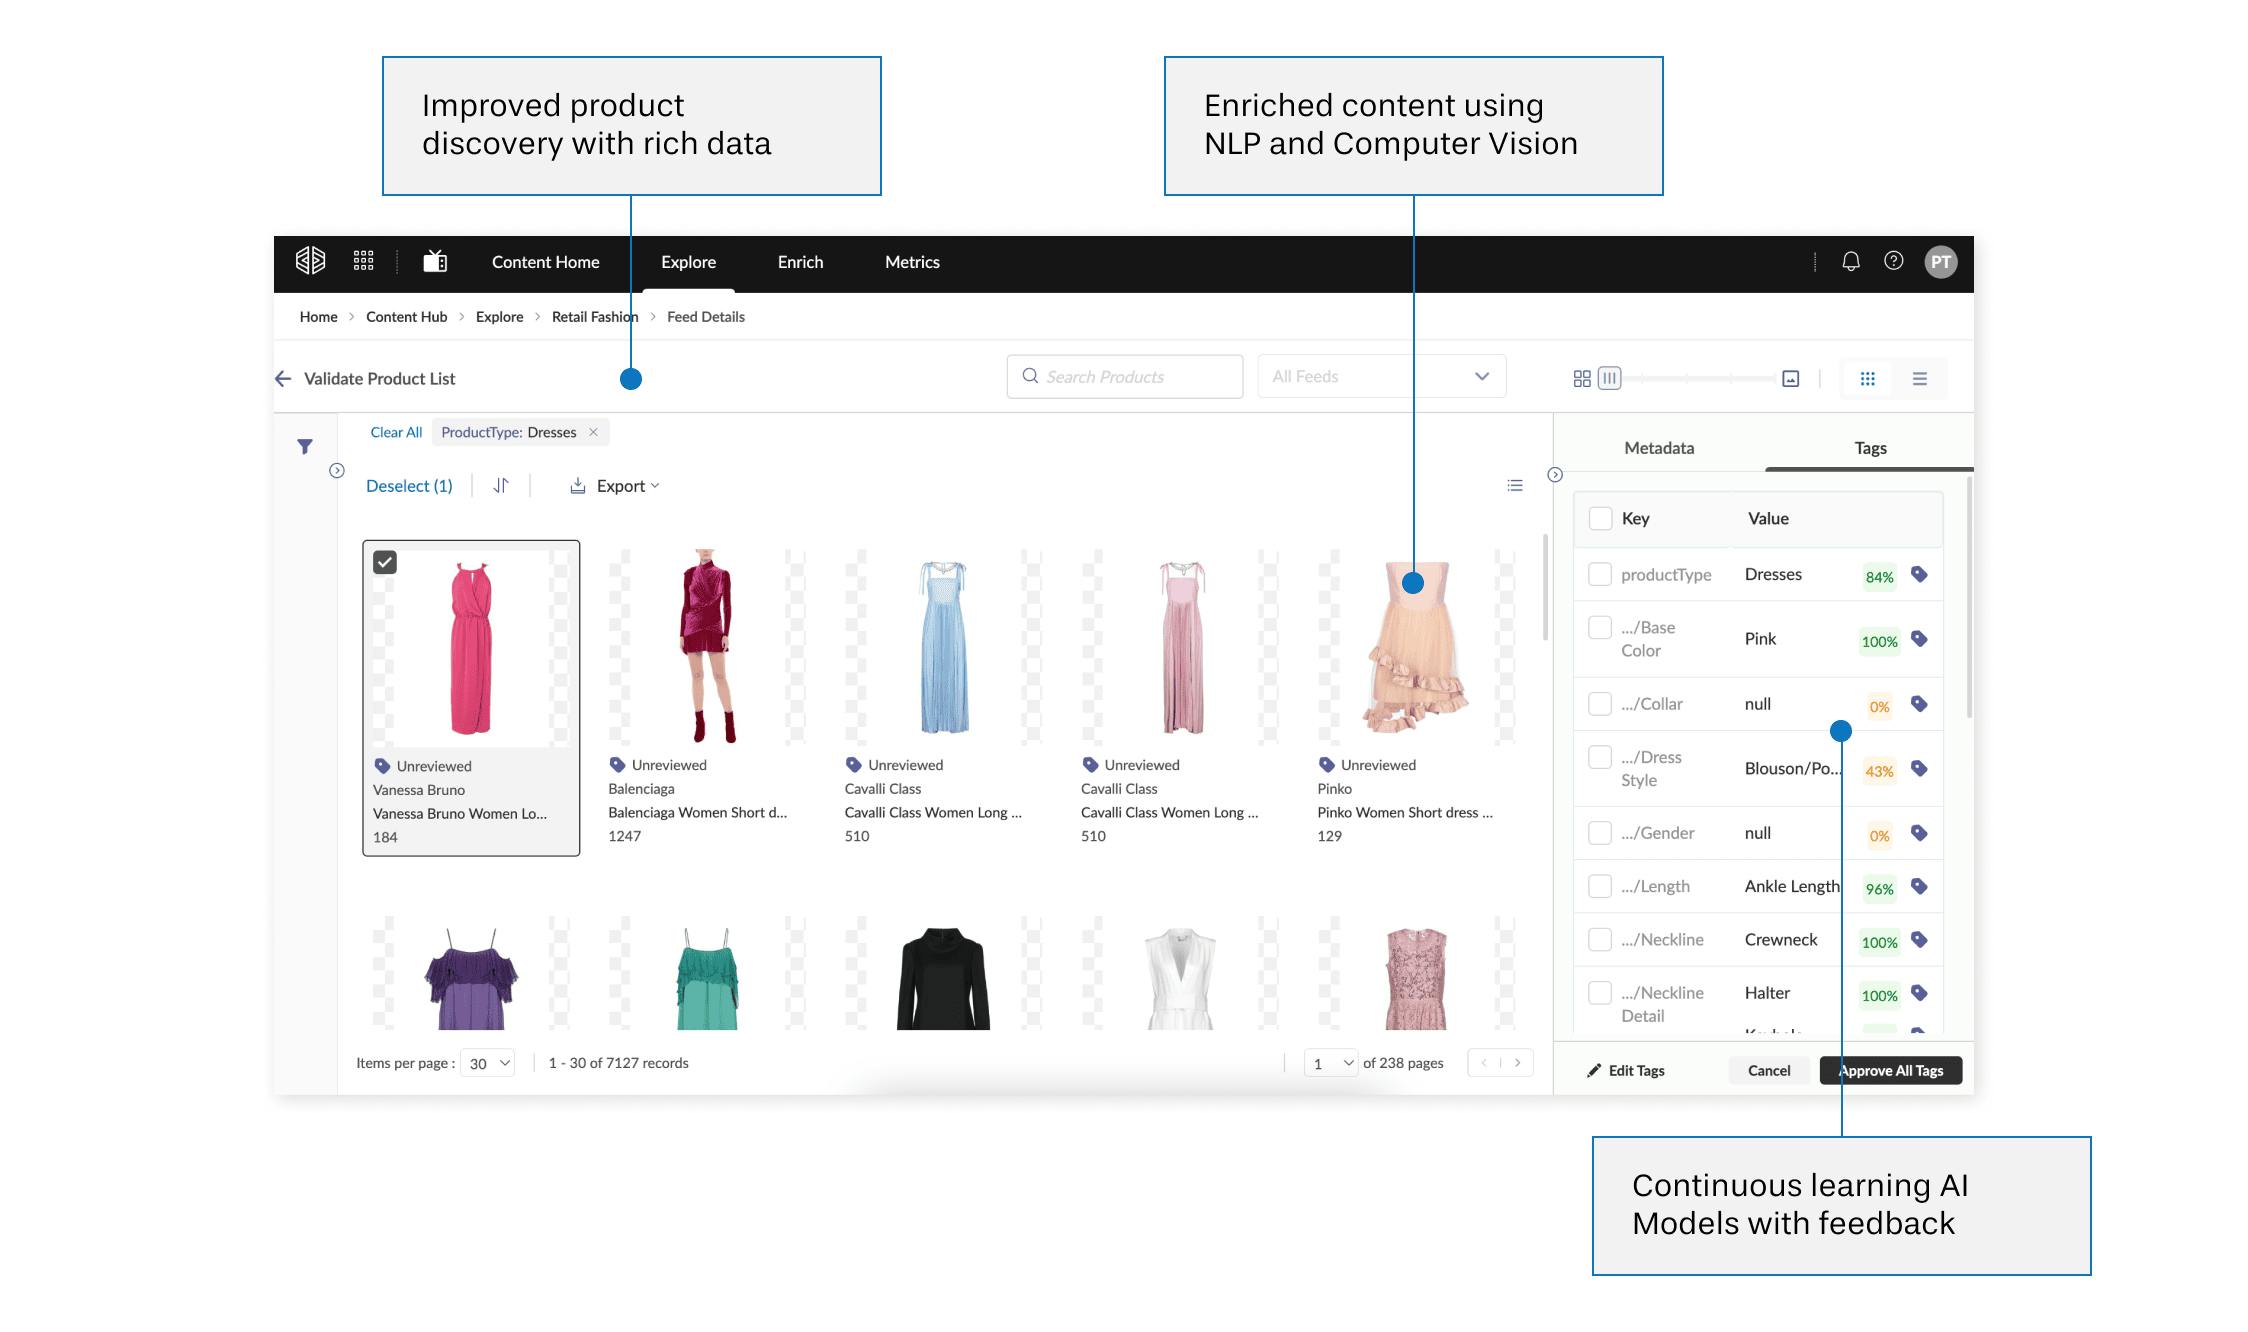Open the Enrich menu item
The height and width of the screenshot is (1332, 2248).
coord(800,262)
